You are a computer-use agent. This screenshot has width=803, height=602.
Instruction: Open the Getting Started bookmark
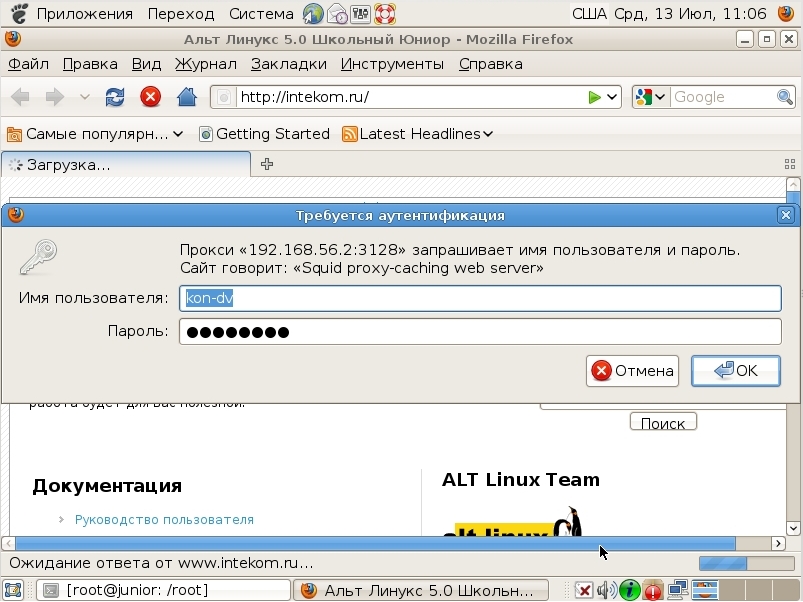pos(264,134)
